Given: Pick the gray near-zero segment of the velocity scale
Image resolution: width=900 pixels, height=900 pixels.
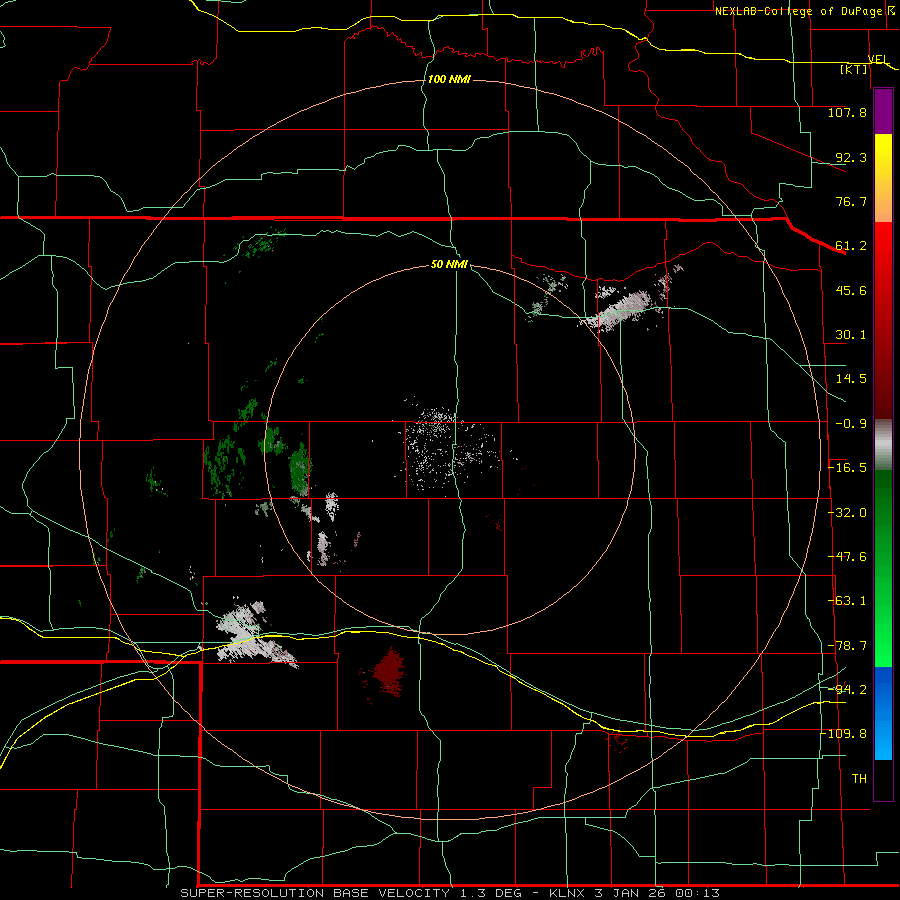Looking at the screenshot, I should pyautogui.click(x=883, y=445).
